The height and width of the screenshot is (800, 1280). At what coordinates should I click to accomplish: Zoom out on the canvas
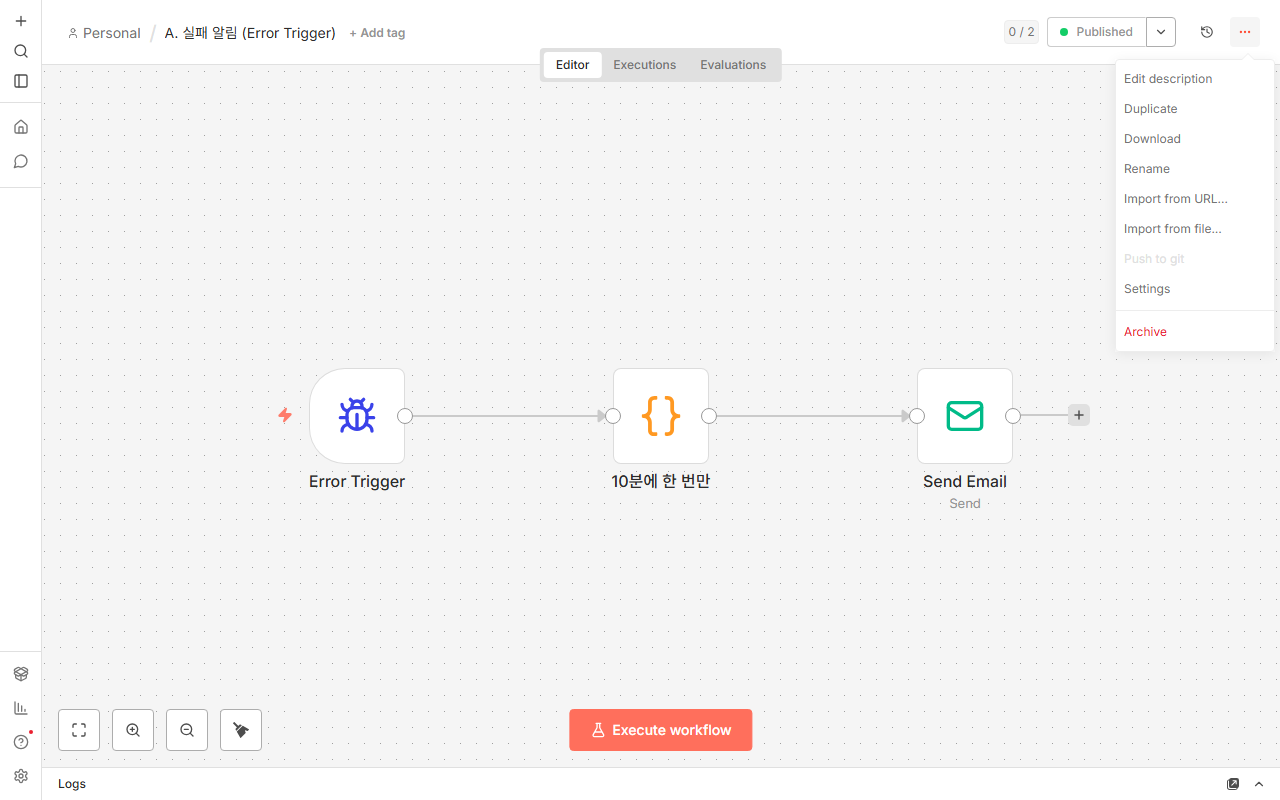coord(187,730)
